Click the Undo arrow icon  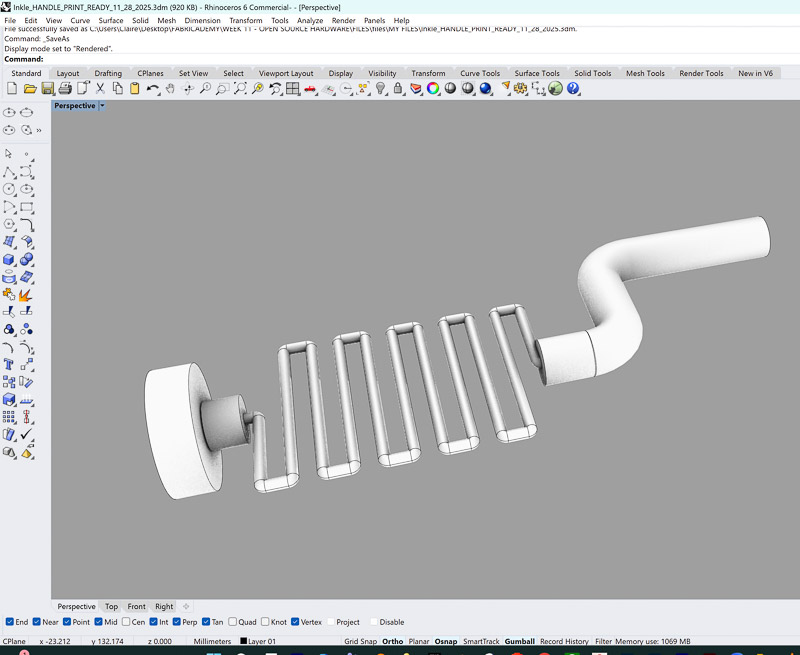pyautogui.click(x=152, y=89)
